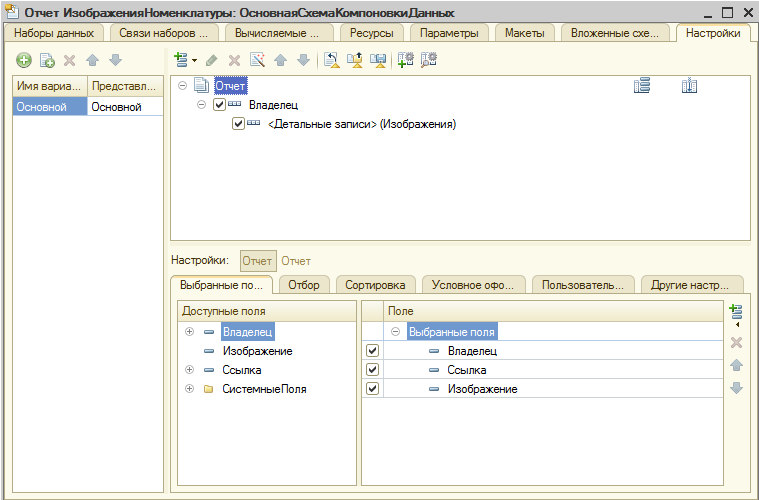
Task: Preview user settings (gear with magnifier)
Action: click(429, 60)
